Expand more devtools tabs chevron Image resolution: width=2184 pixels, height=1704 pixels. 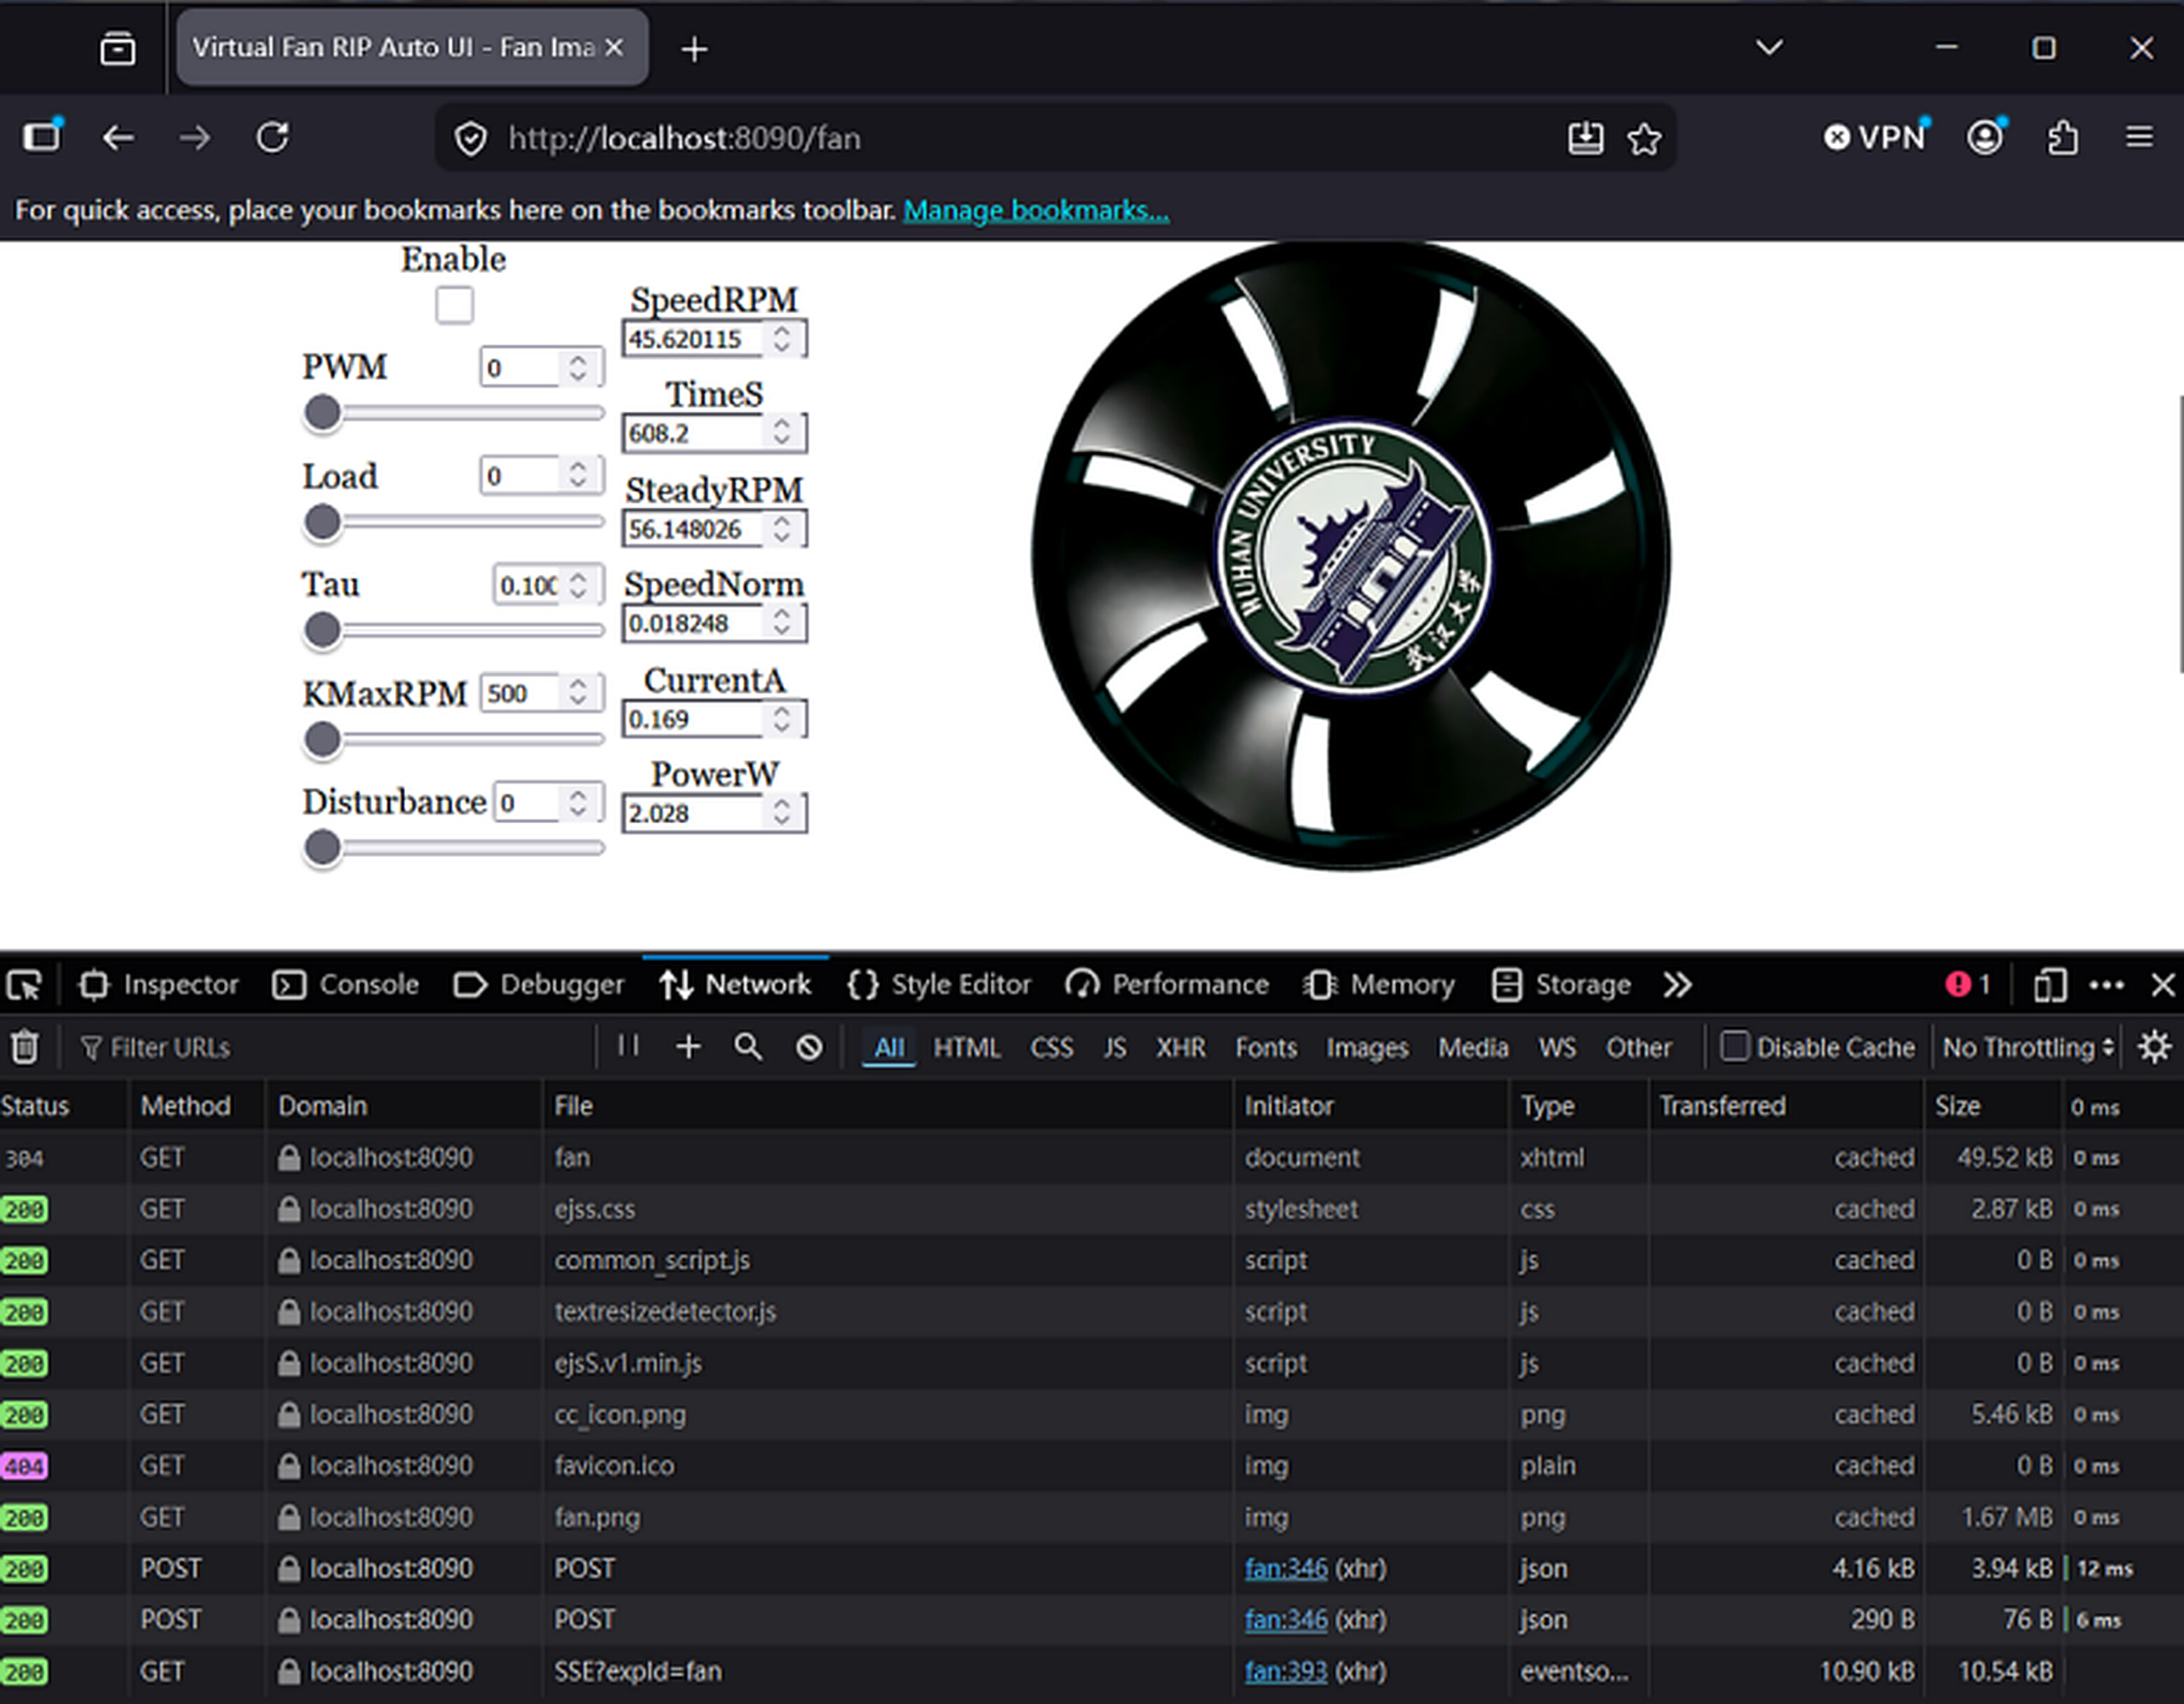point(1678,985)
